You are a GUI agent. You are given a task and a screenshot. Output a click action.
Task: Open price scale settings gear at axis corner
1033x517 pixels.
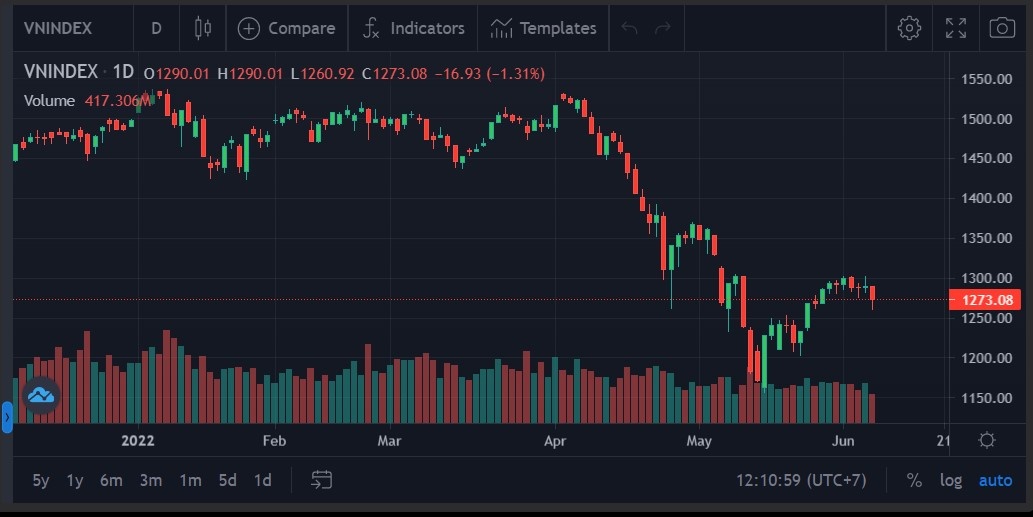click(987, 440)
